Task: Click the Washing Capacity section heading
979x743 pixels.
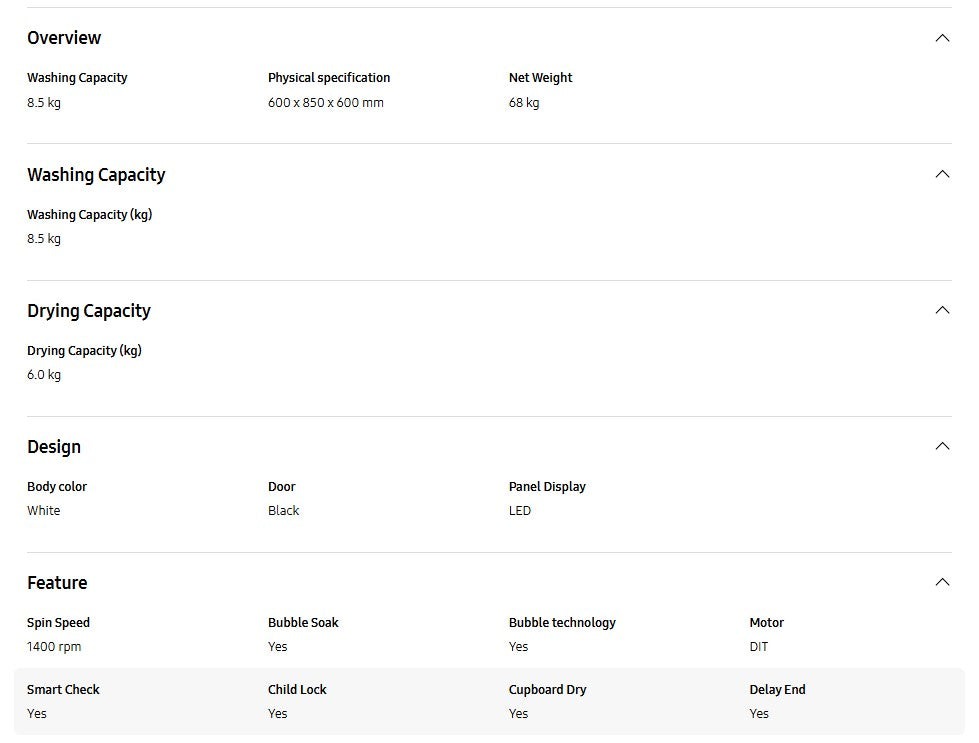Action: (96, 175)
